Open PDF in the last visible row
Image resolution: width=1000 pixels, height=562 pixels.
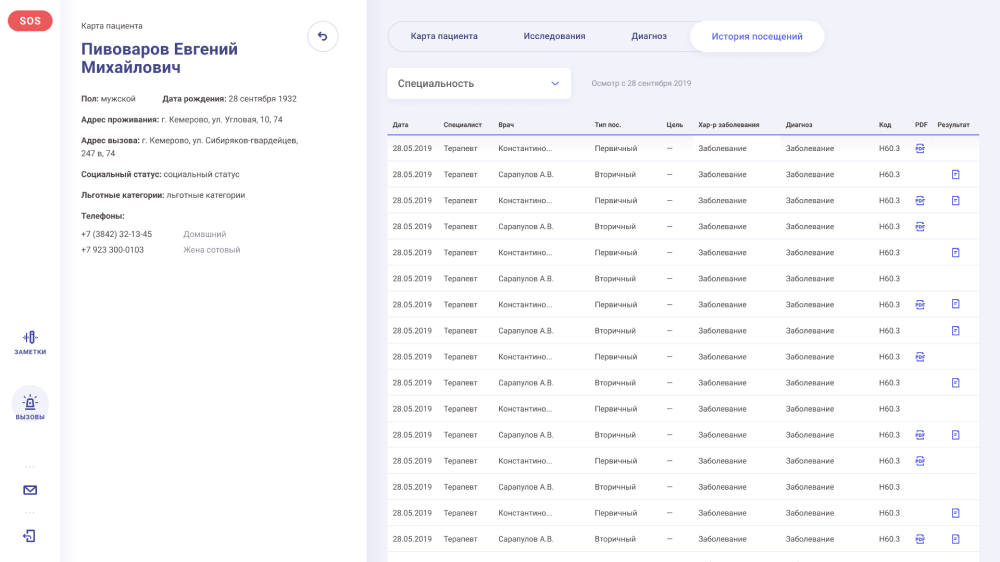click(920, 539)
